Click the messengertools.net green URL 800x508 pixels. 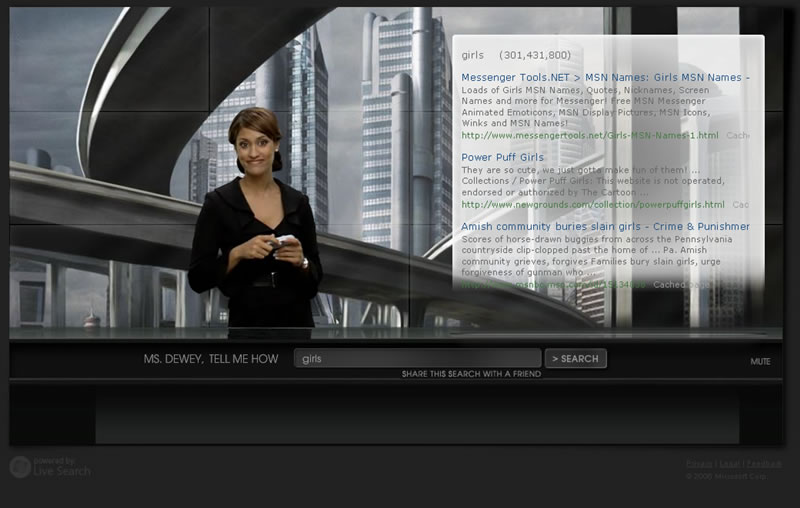(590, 135)
